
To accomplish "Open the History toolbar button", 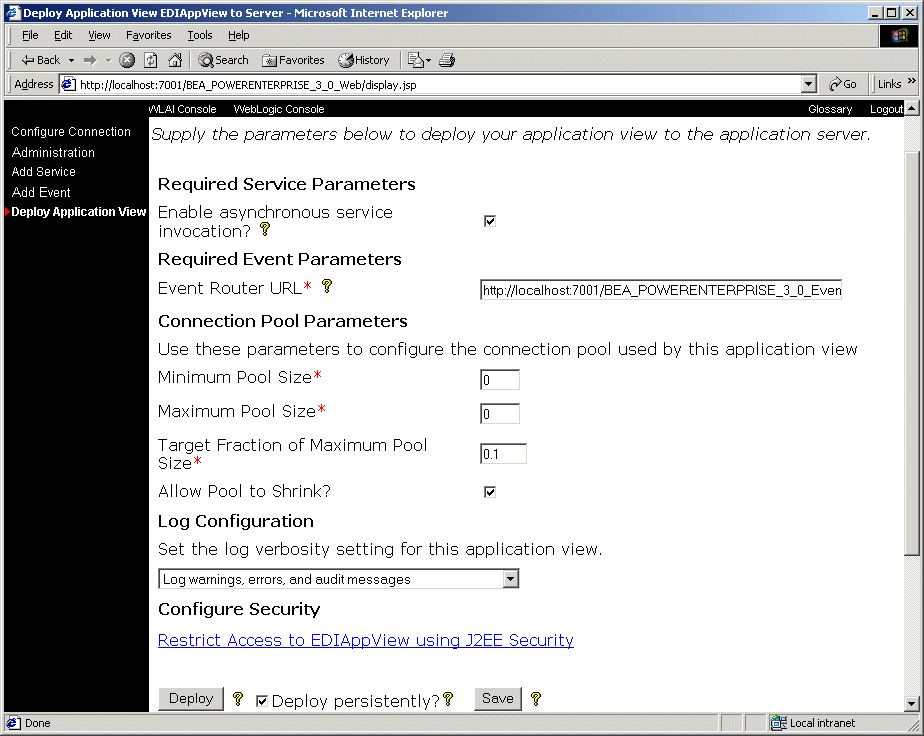I will (364, 60).
